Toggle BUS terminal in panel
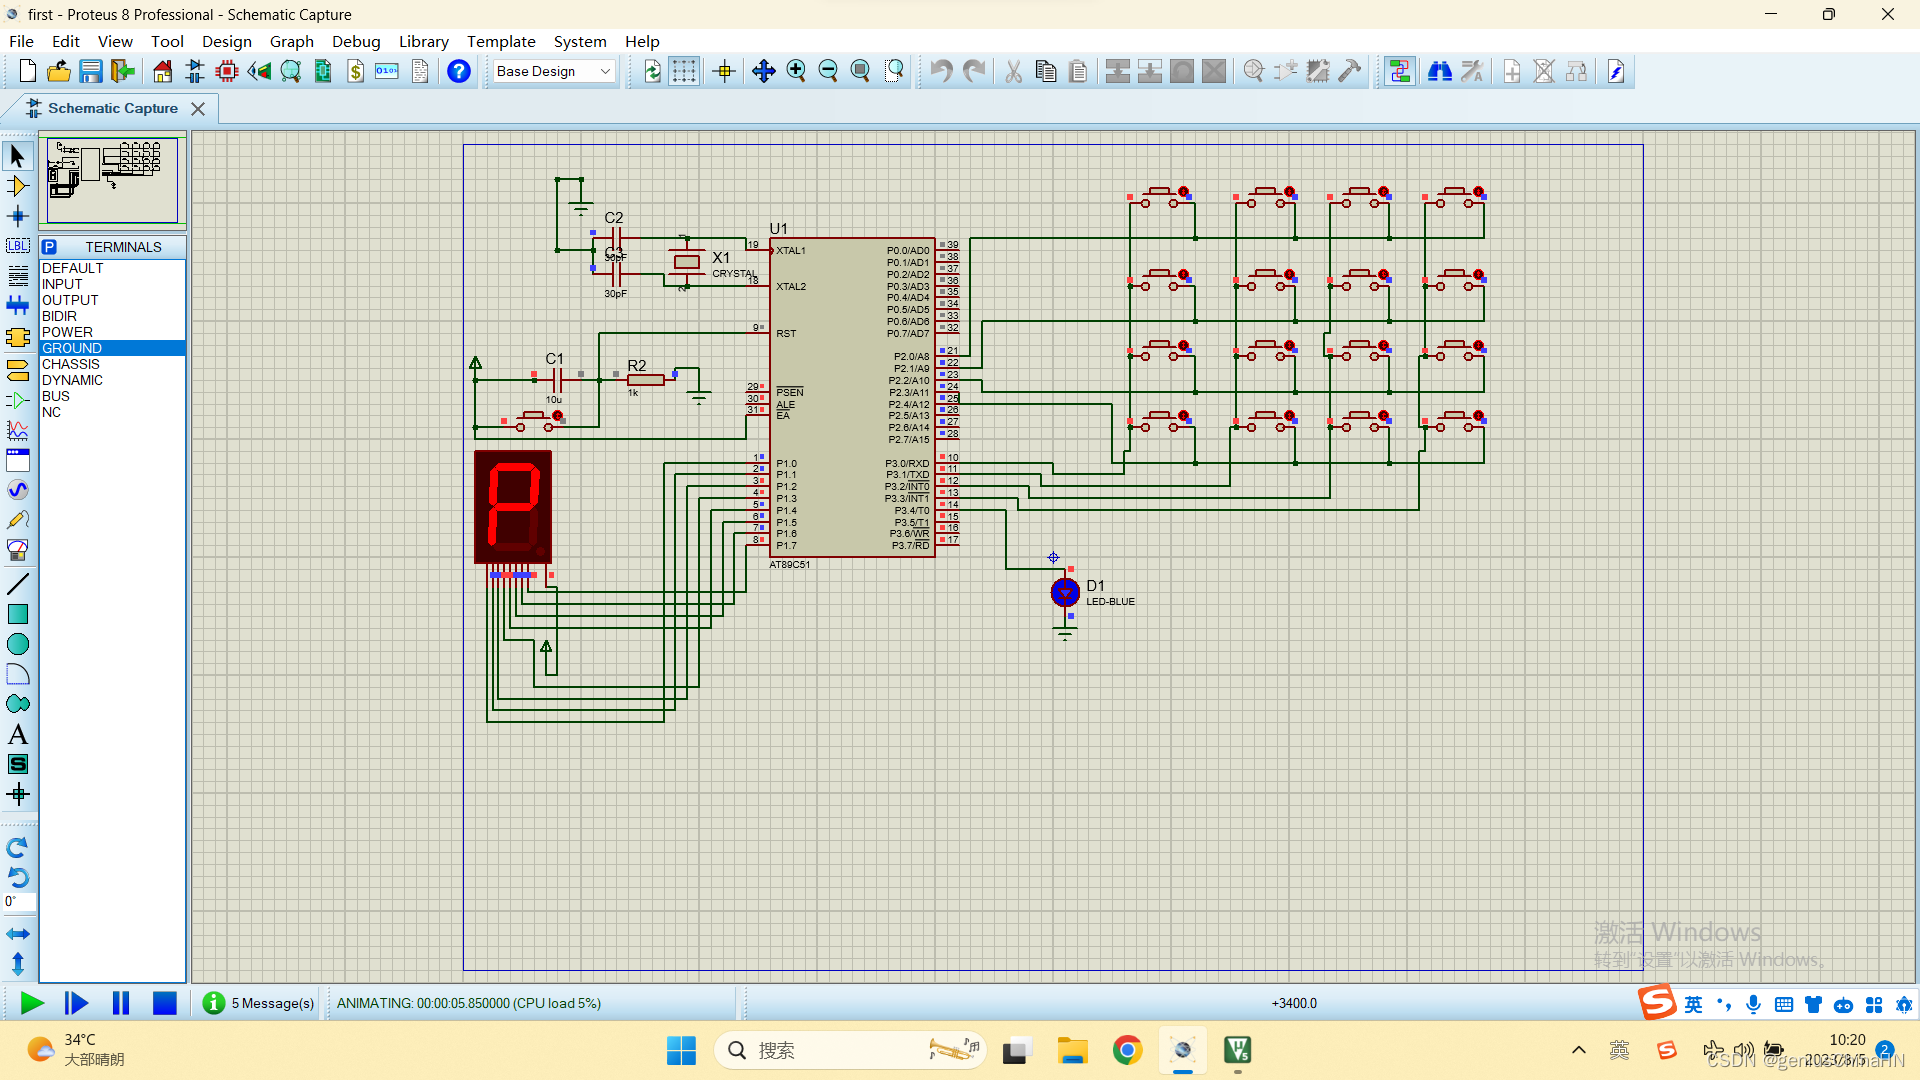The width and height of the screenshot is (1920, 1080). pyautogui.click(x=55, y=396)
